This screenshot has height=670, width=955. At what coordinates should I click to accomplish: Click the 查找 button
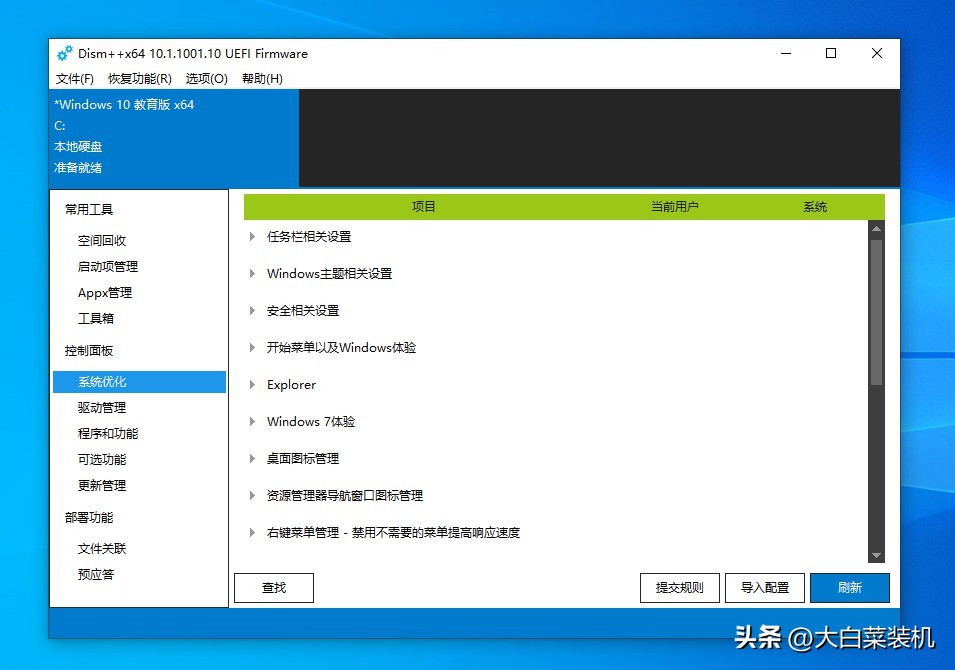click(273, 588)
